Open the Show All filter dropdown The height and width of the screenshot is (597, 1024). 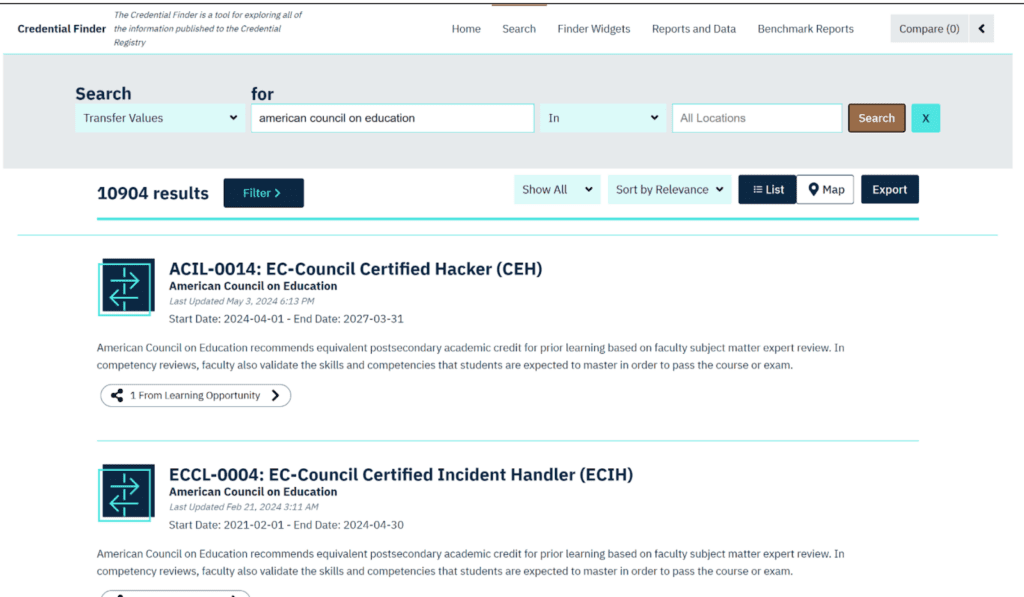tap(556, 189)
